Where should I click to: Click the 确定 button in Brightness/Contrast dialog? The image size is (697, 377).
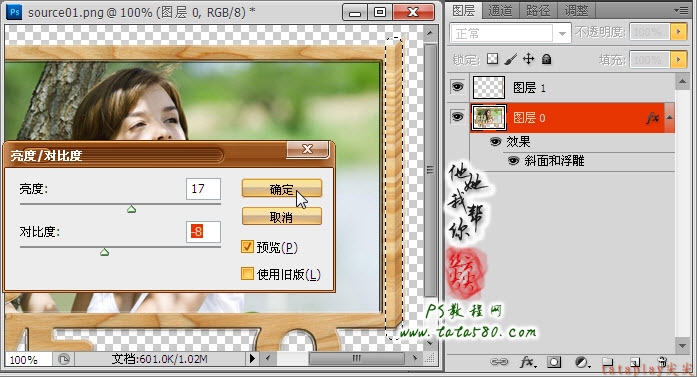[281, 188]
